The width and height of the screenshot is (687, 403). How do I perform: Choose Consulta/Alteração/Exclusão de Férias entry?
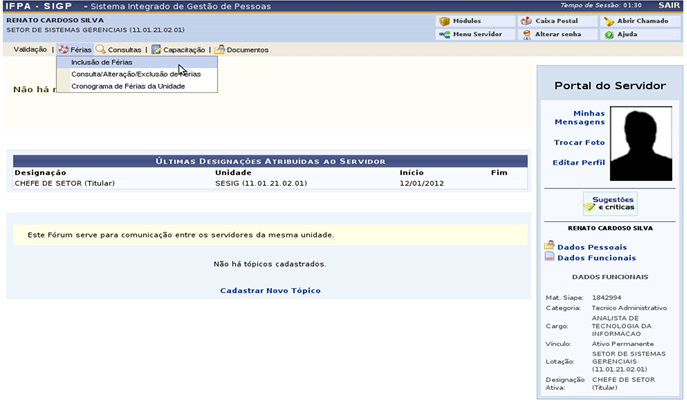point(137,74)
